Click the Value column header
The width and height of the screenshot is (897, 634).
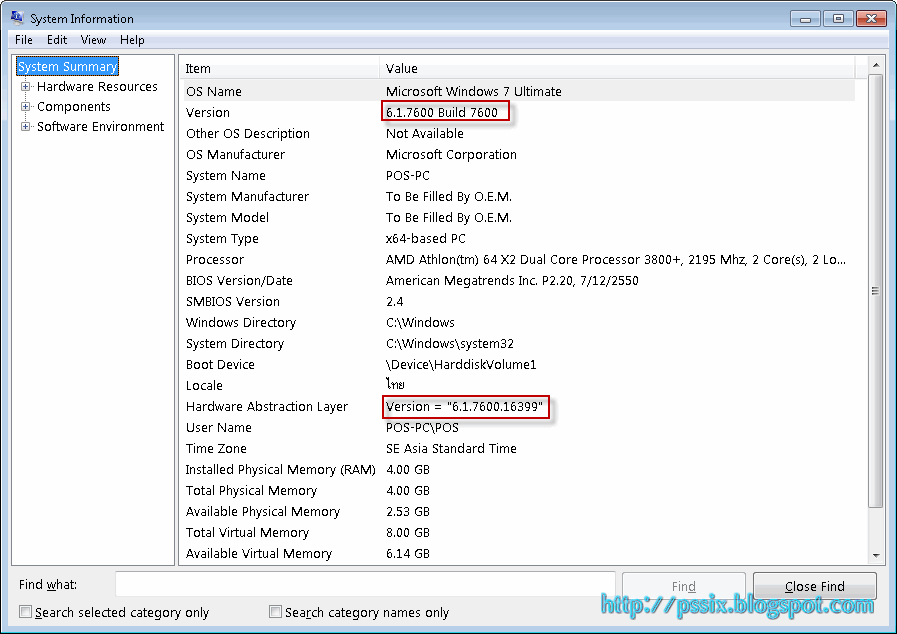click(x=617, y=69)
